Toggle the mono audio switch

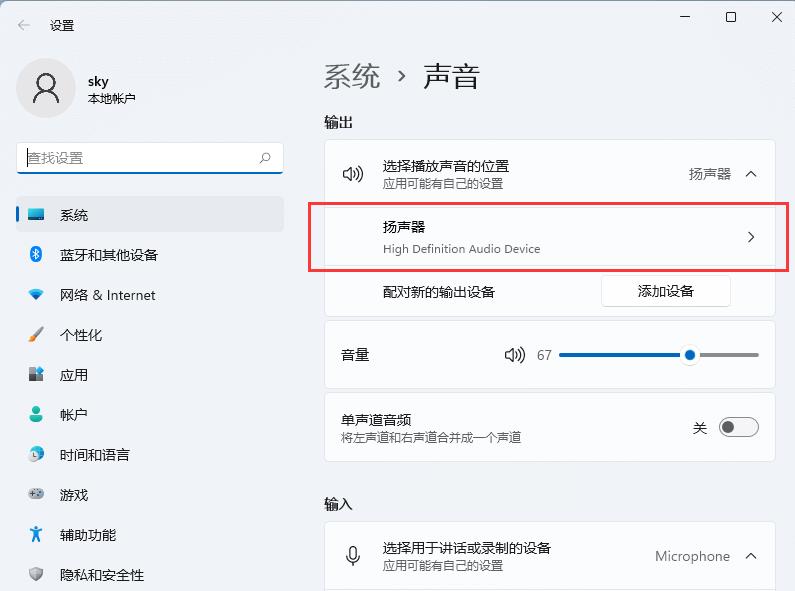[x=739, y=427]
